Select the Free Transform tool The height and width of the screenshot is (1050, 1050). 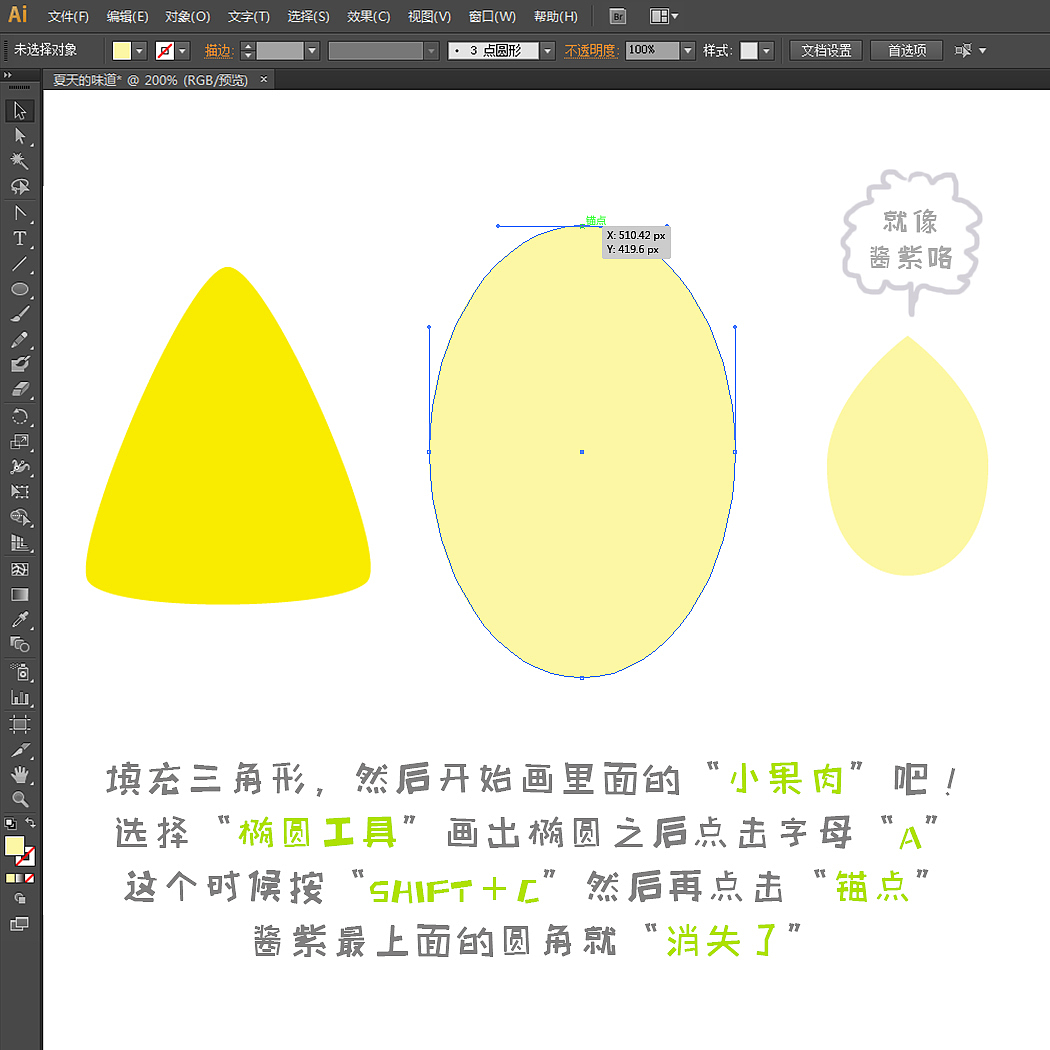[19, 492]
